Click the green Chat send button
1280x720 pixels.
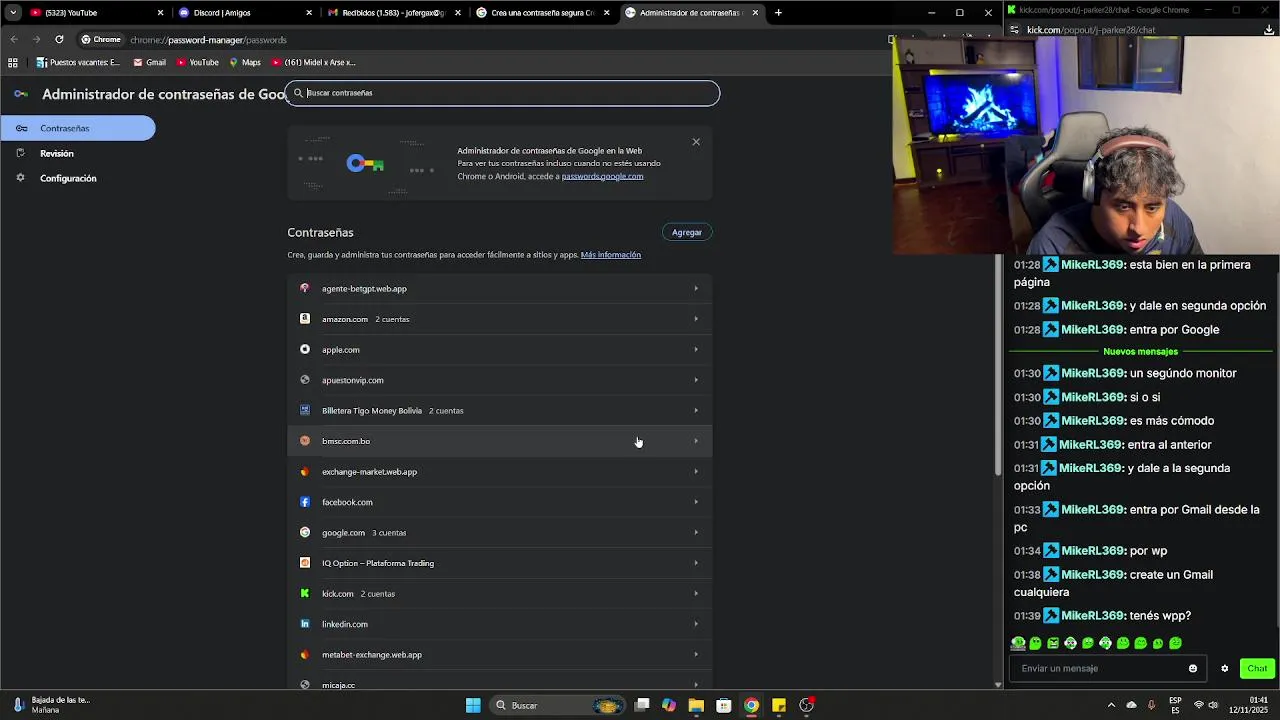(x=1257, y=668)
